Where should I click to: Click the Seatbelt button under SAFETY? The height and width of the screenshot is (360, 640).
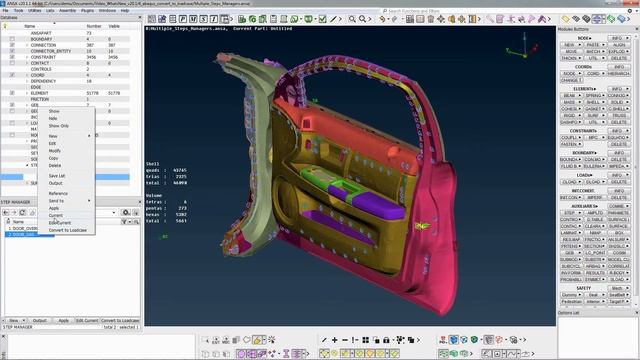619,295
